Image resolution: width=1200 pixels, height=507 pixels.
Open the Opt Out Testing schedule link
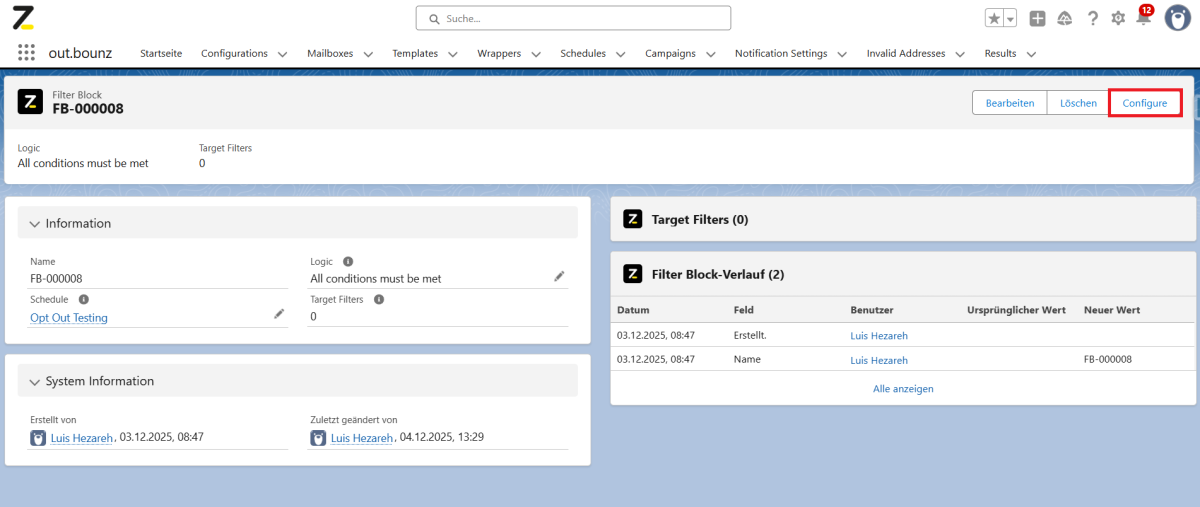click(x=69, y=318)
